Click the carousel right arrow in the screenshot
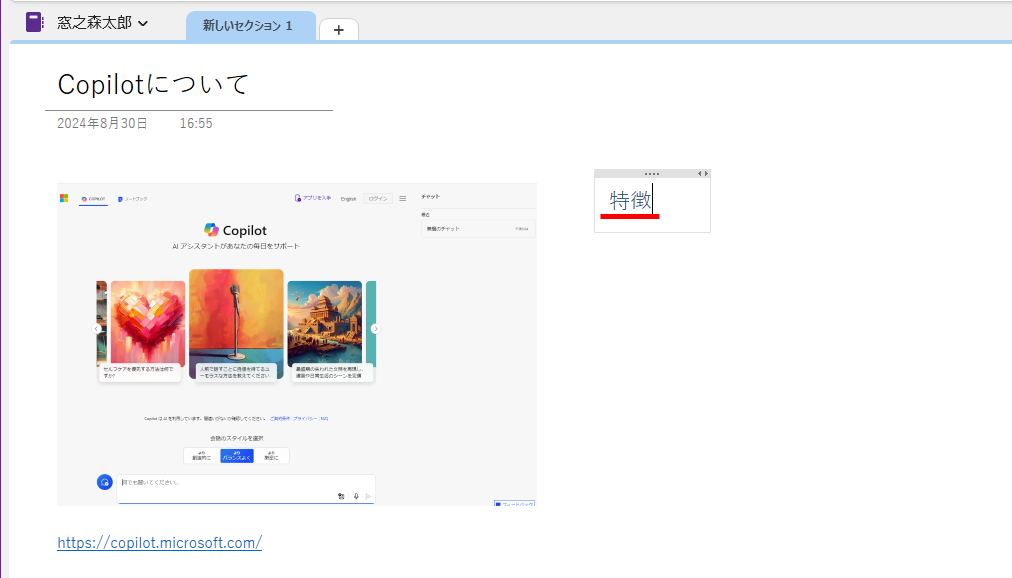1012x578 pixels. [375, 328]
